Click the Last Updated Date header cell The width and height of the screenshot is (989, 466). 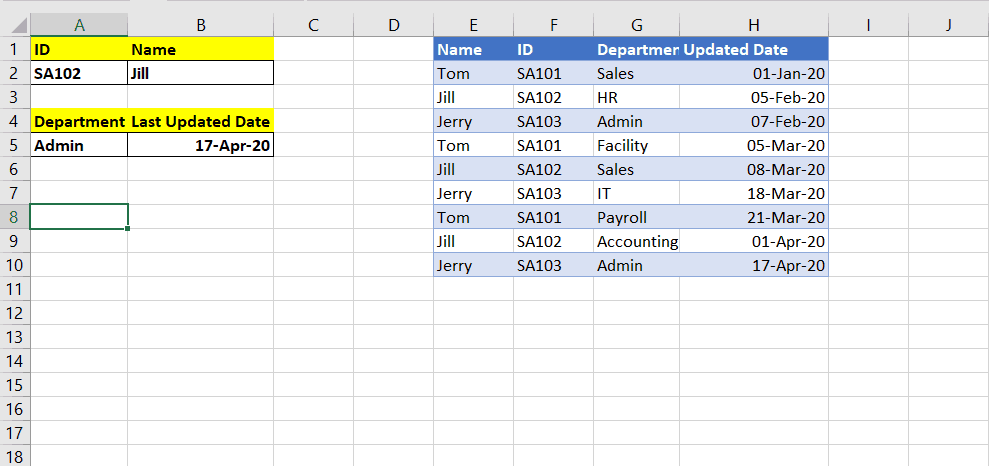[x=201, y=122]
